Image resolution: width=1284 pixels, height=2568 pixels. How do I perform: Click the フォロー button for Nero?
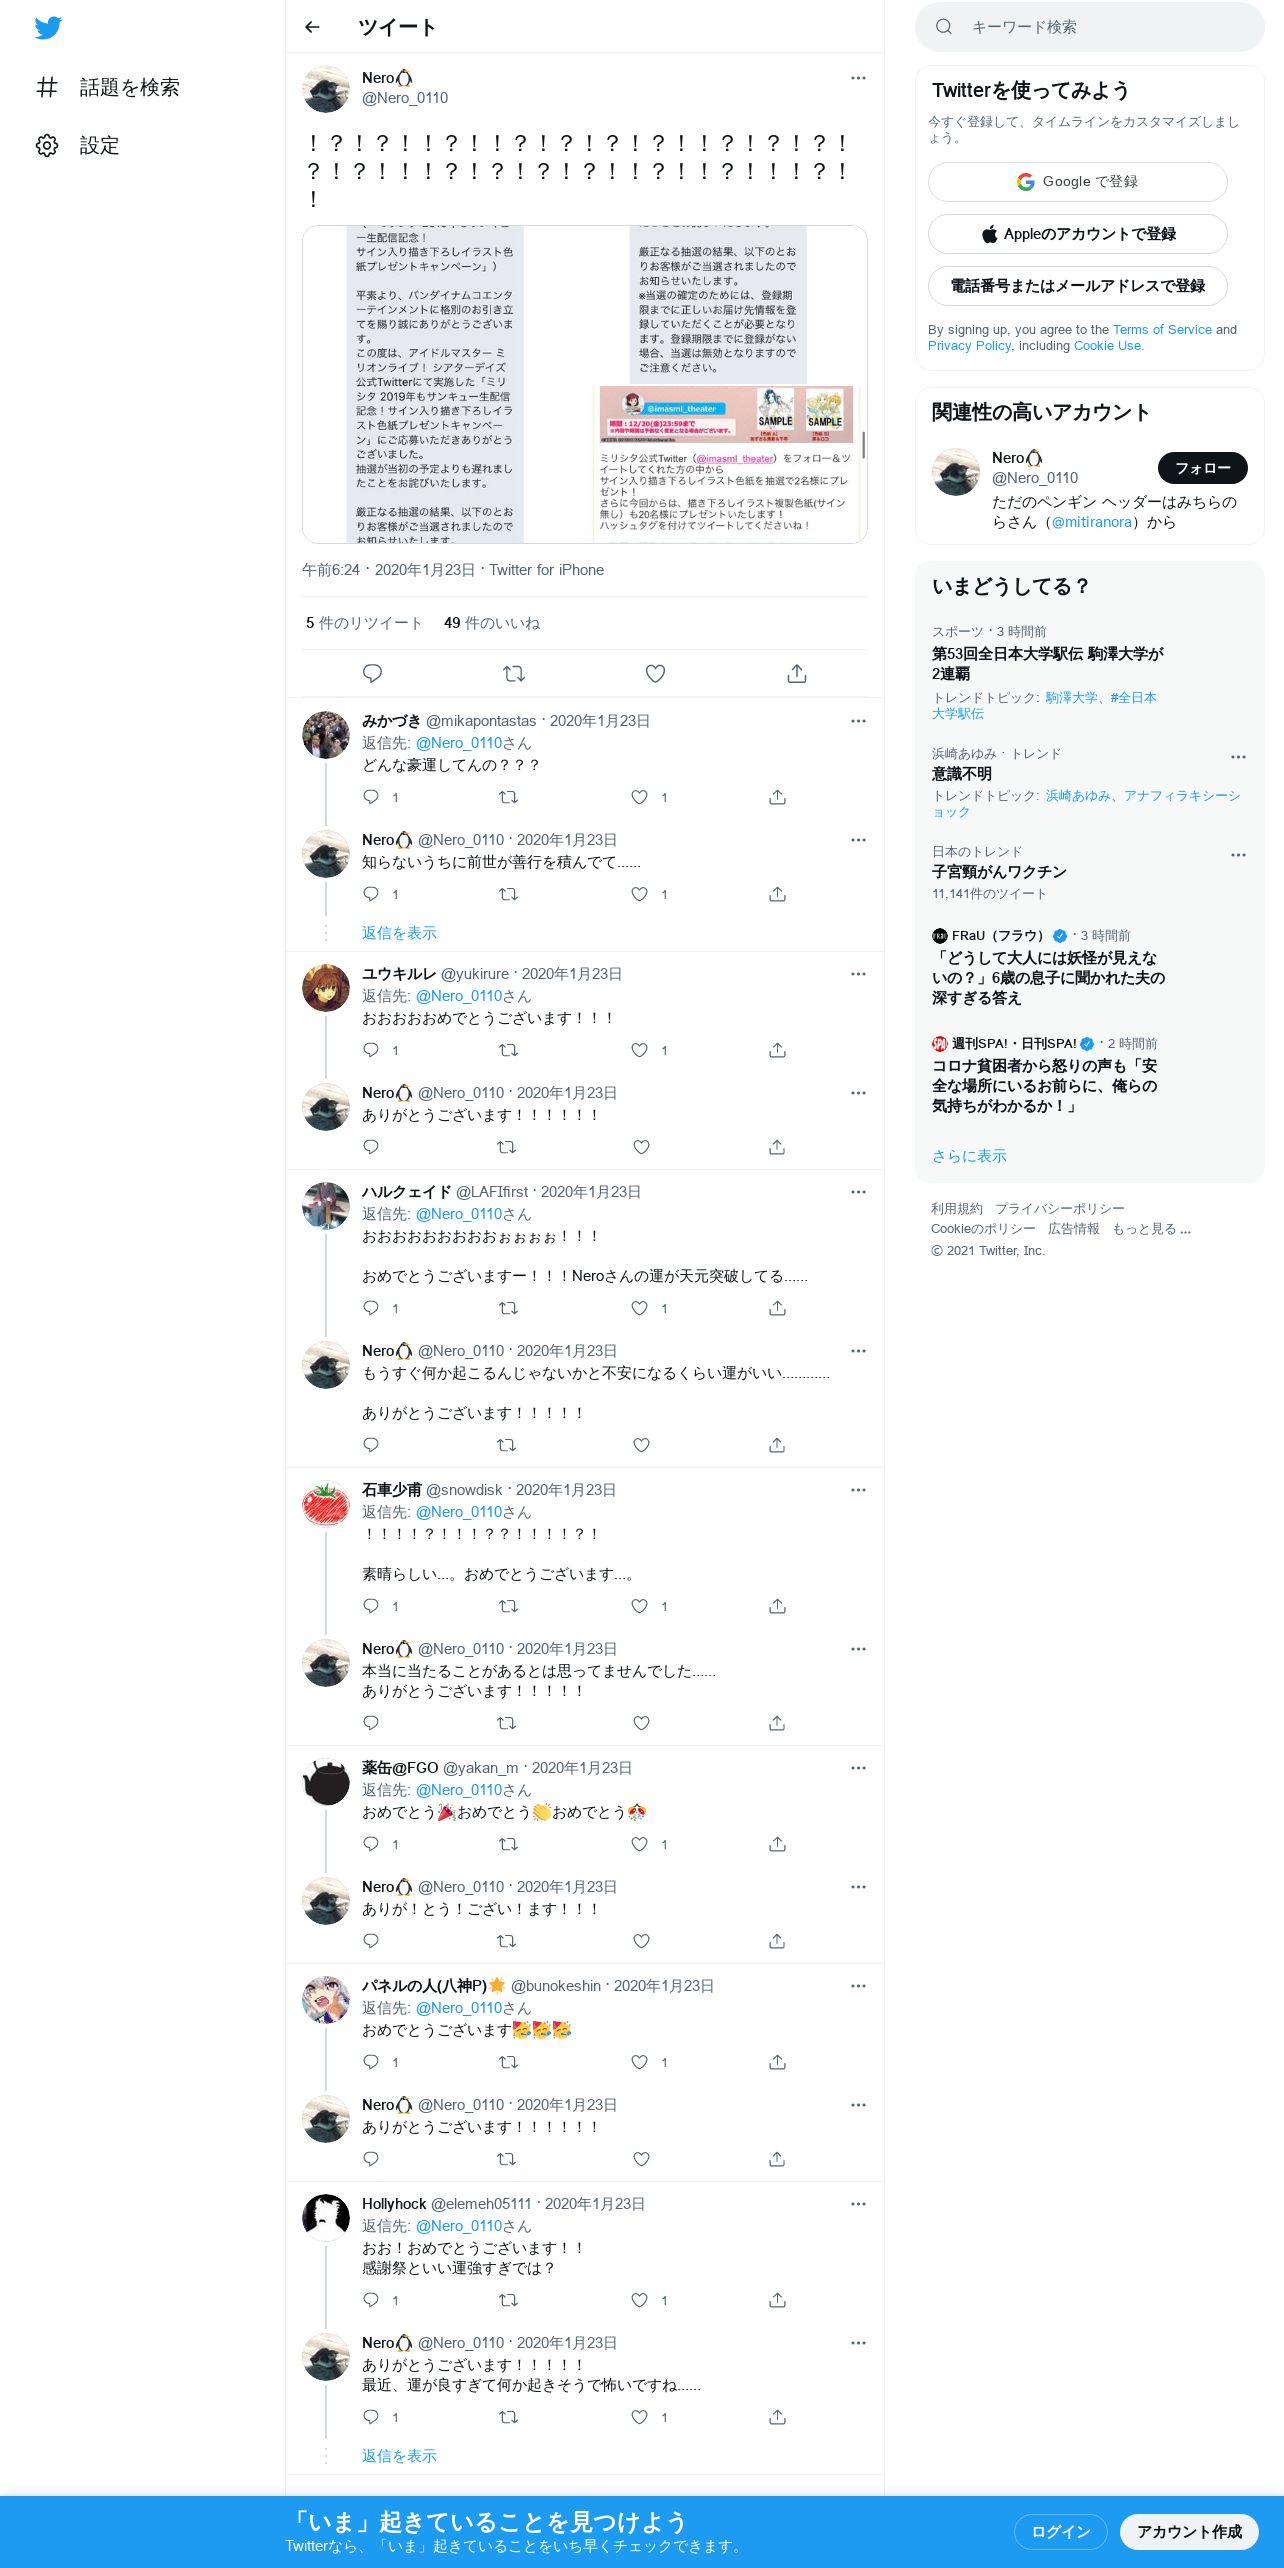click(1203, 468)
